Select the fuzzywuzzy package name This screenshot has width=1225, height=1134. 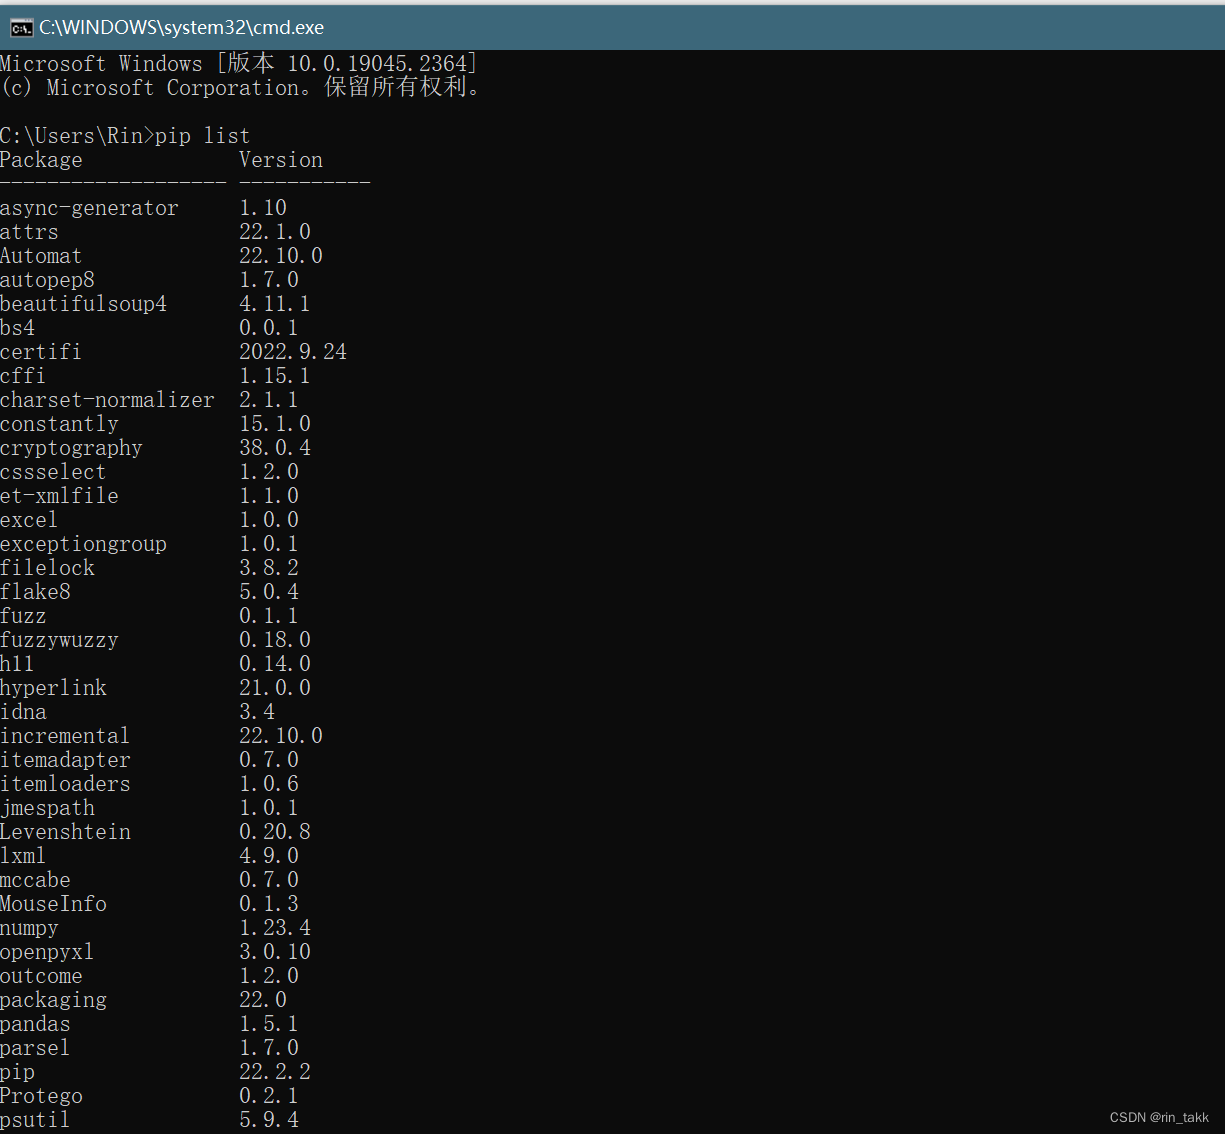[x=59, y=640]
